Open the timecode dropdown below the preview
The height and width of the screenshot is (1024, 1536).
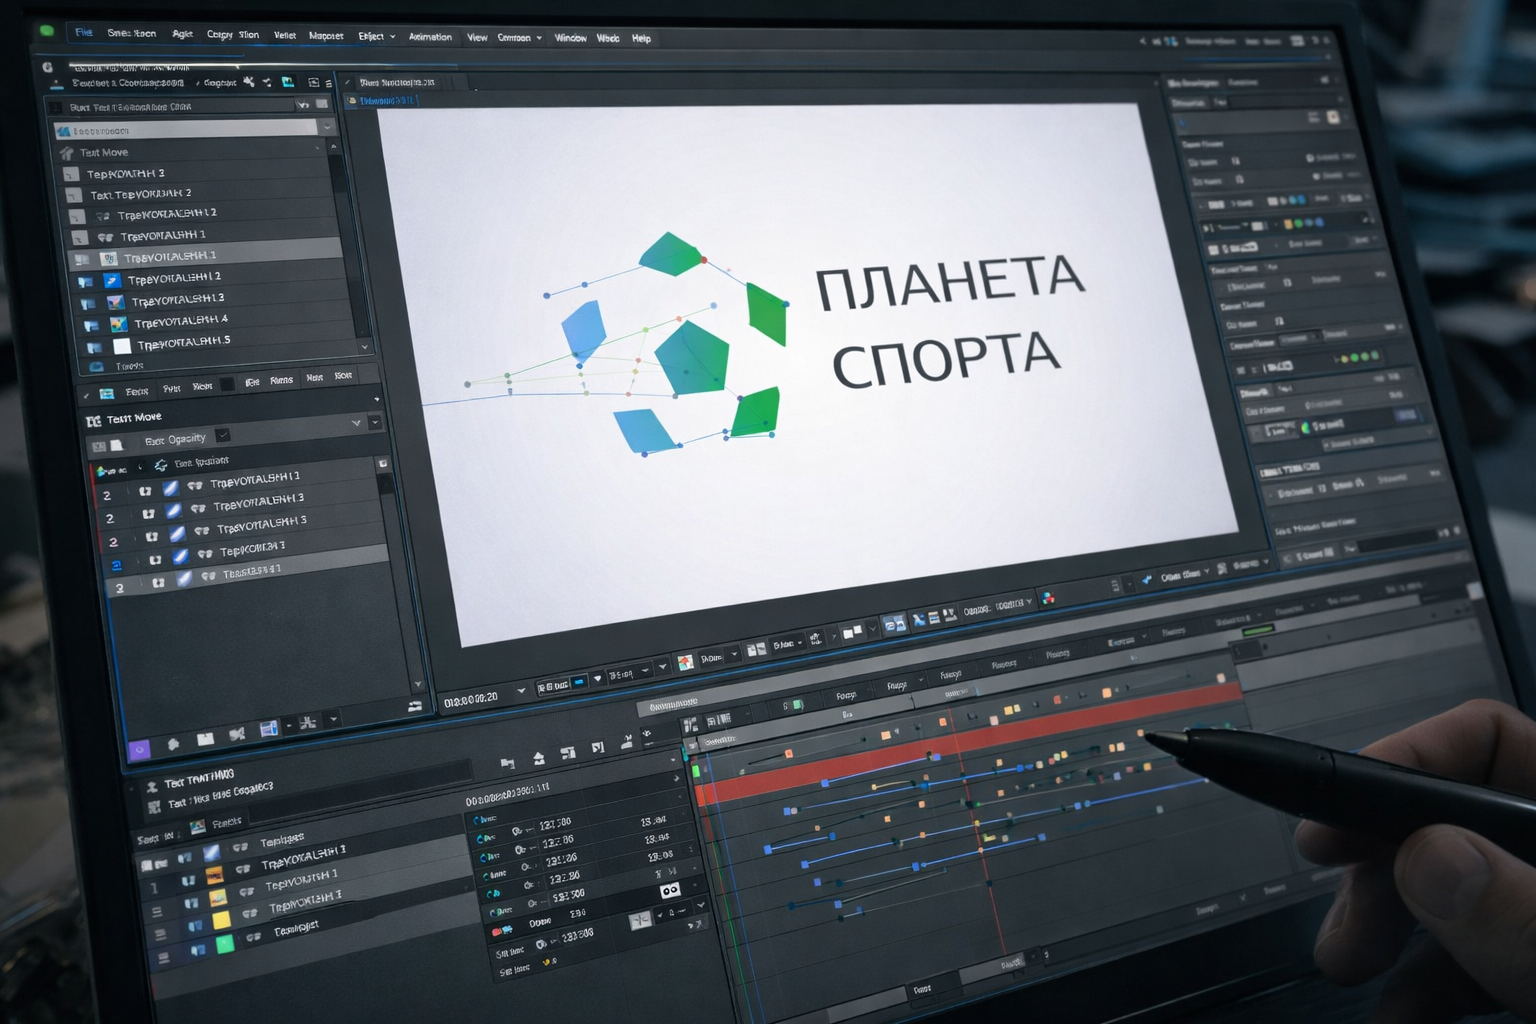point(520,691)
